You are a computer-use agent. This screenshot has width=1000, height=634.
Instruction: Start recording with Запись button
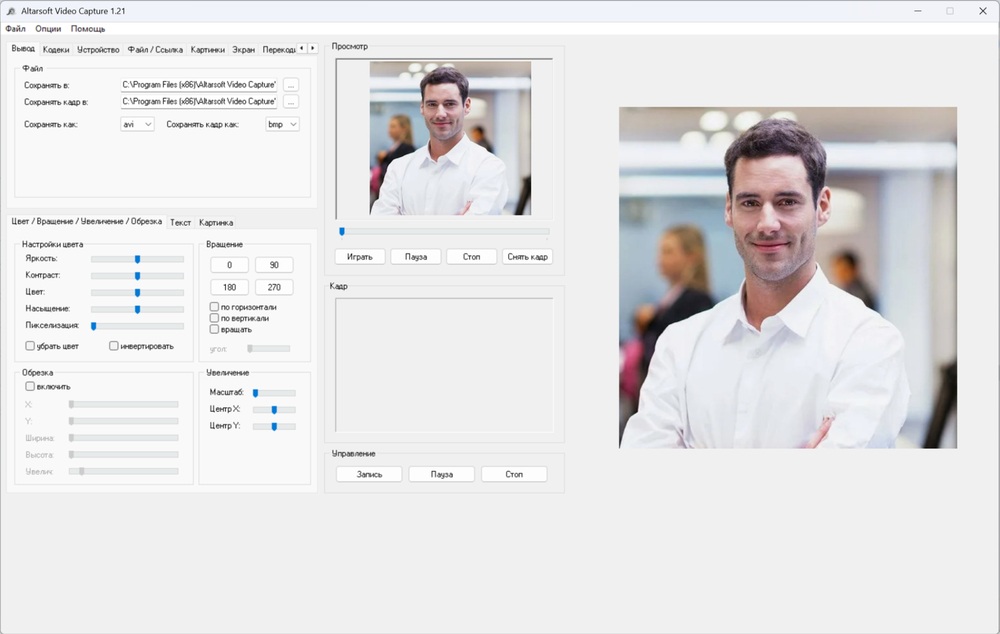point(369,474)
